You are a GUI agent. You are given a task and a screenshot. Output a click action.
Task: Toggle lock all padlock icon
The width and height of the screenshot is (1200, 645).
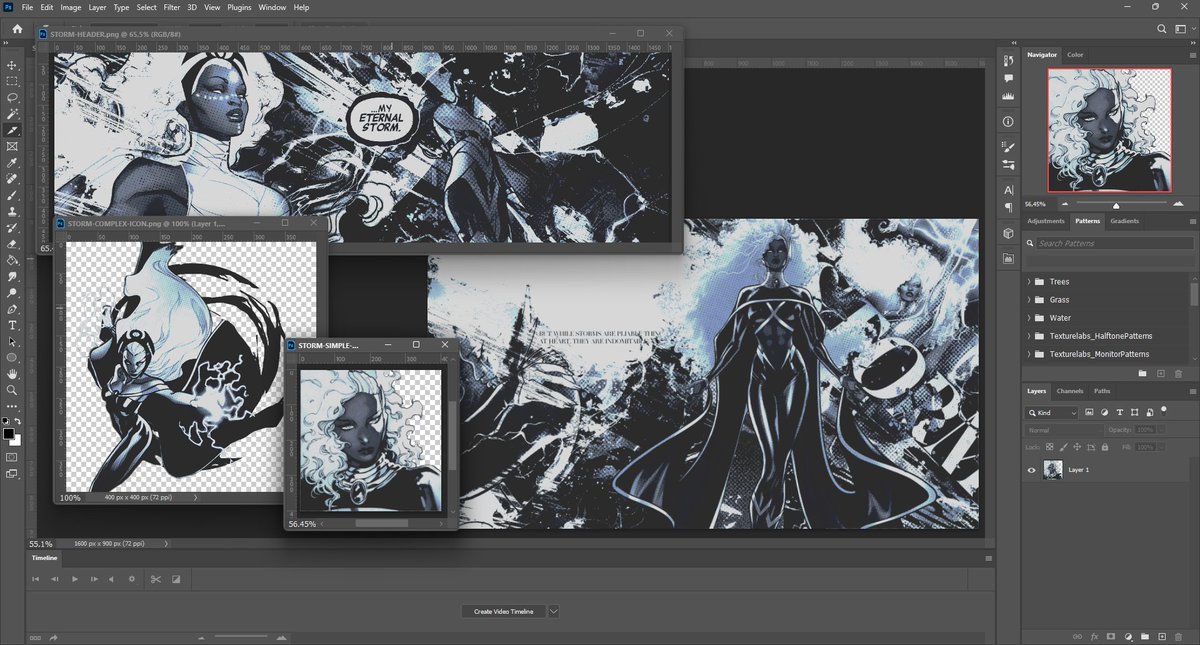[x=1105, y=447]
